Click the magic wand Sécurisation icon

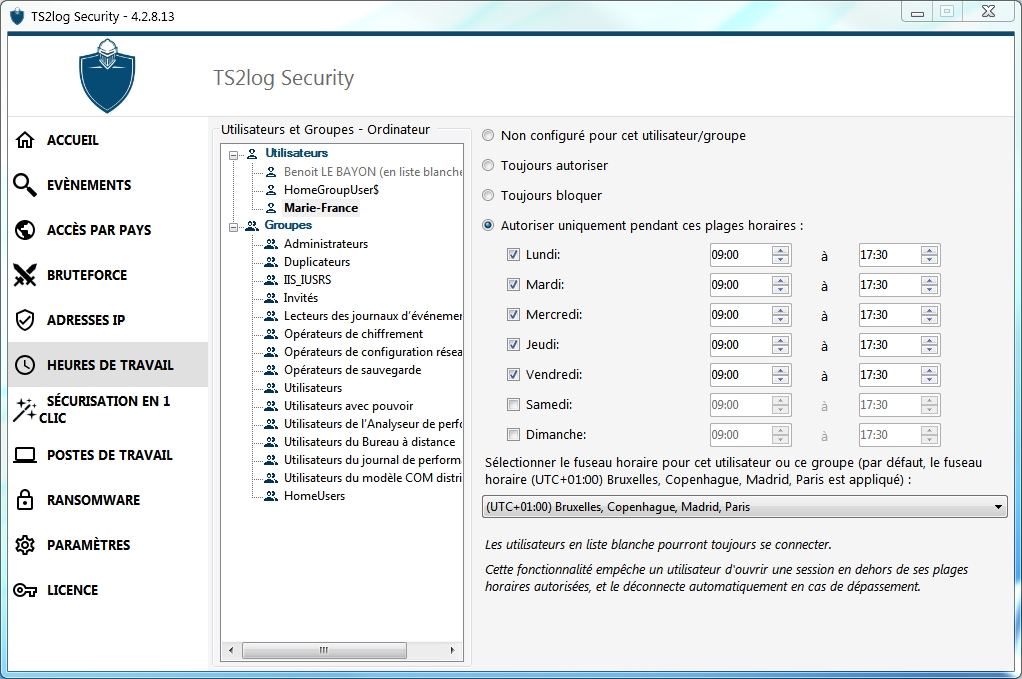[25, 410]
